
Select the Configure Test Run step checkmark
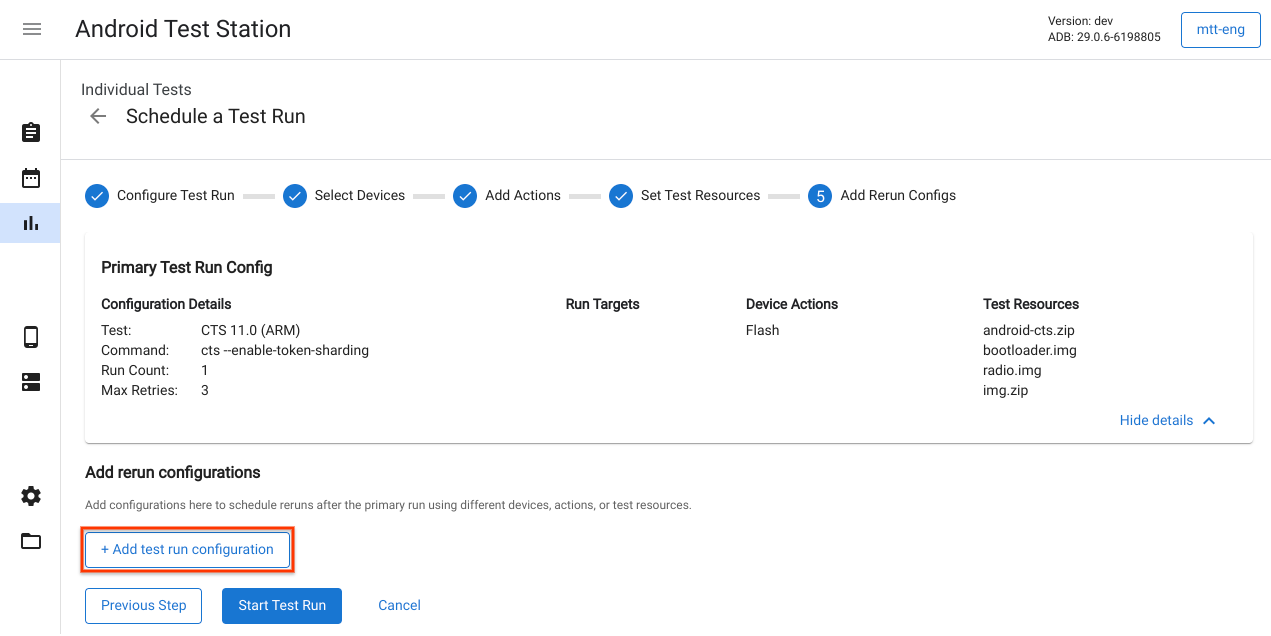(x=97, y=196)
